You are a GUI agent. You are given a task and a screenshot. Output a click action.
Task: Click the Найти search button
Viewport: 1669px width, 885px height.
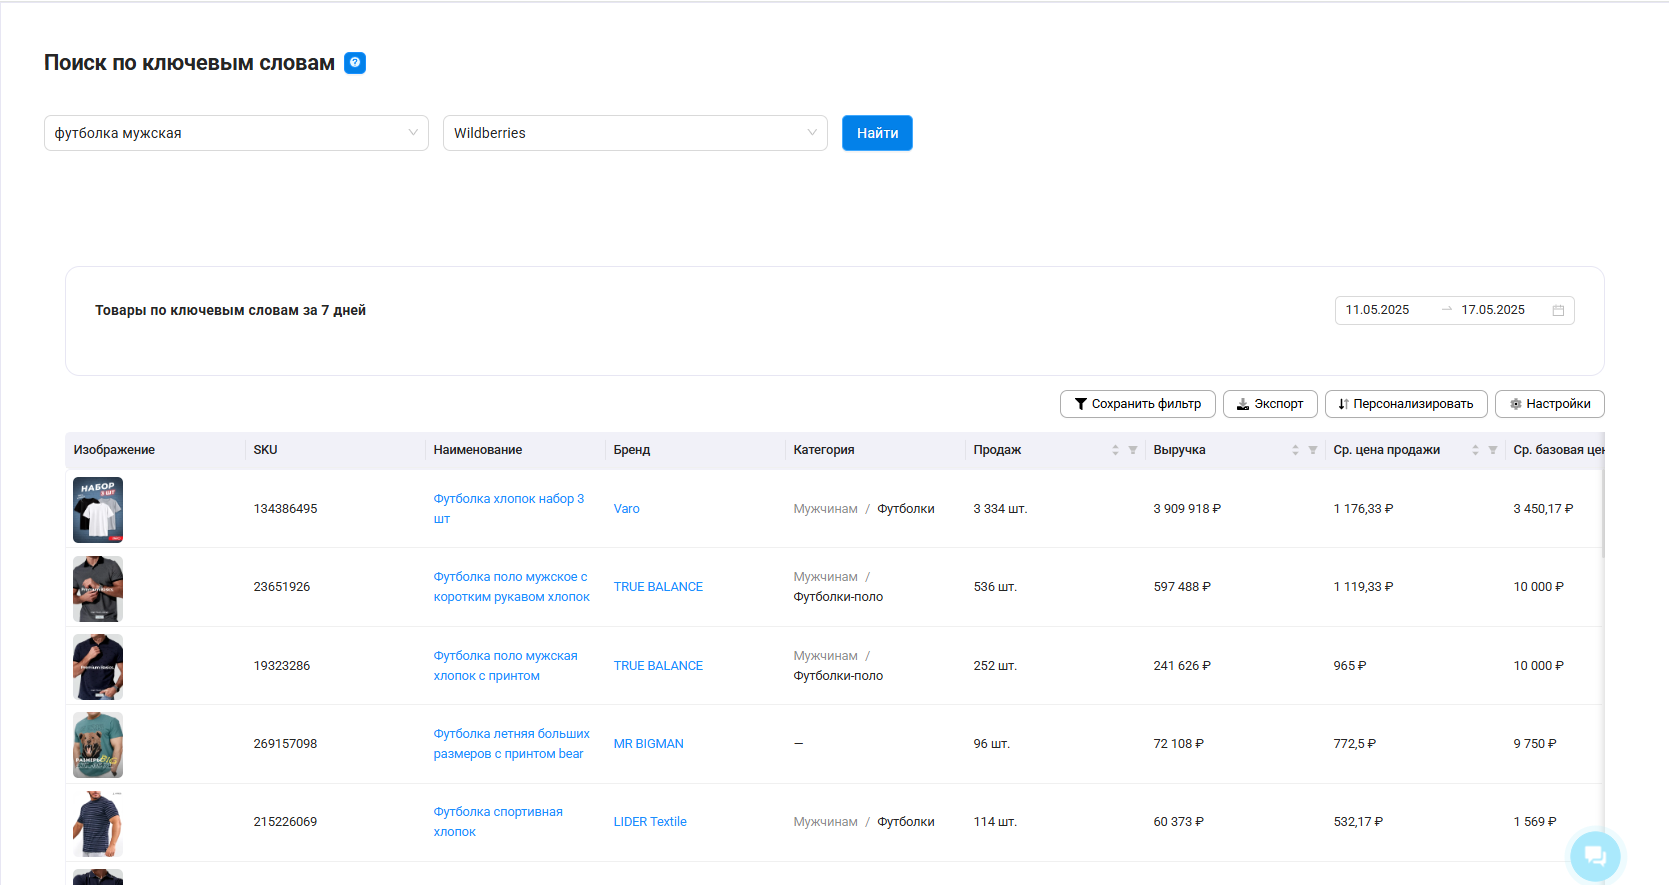click(x=877, y=133)
